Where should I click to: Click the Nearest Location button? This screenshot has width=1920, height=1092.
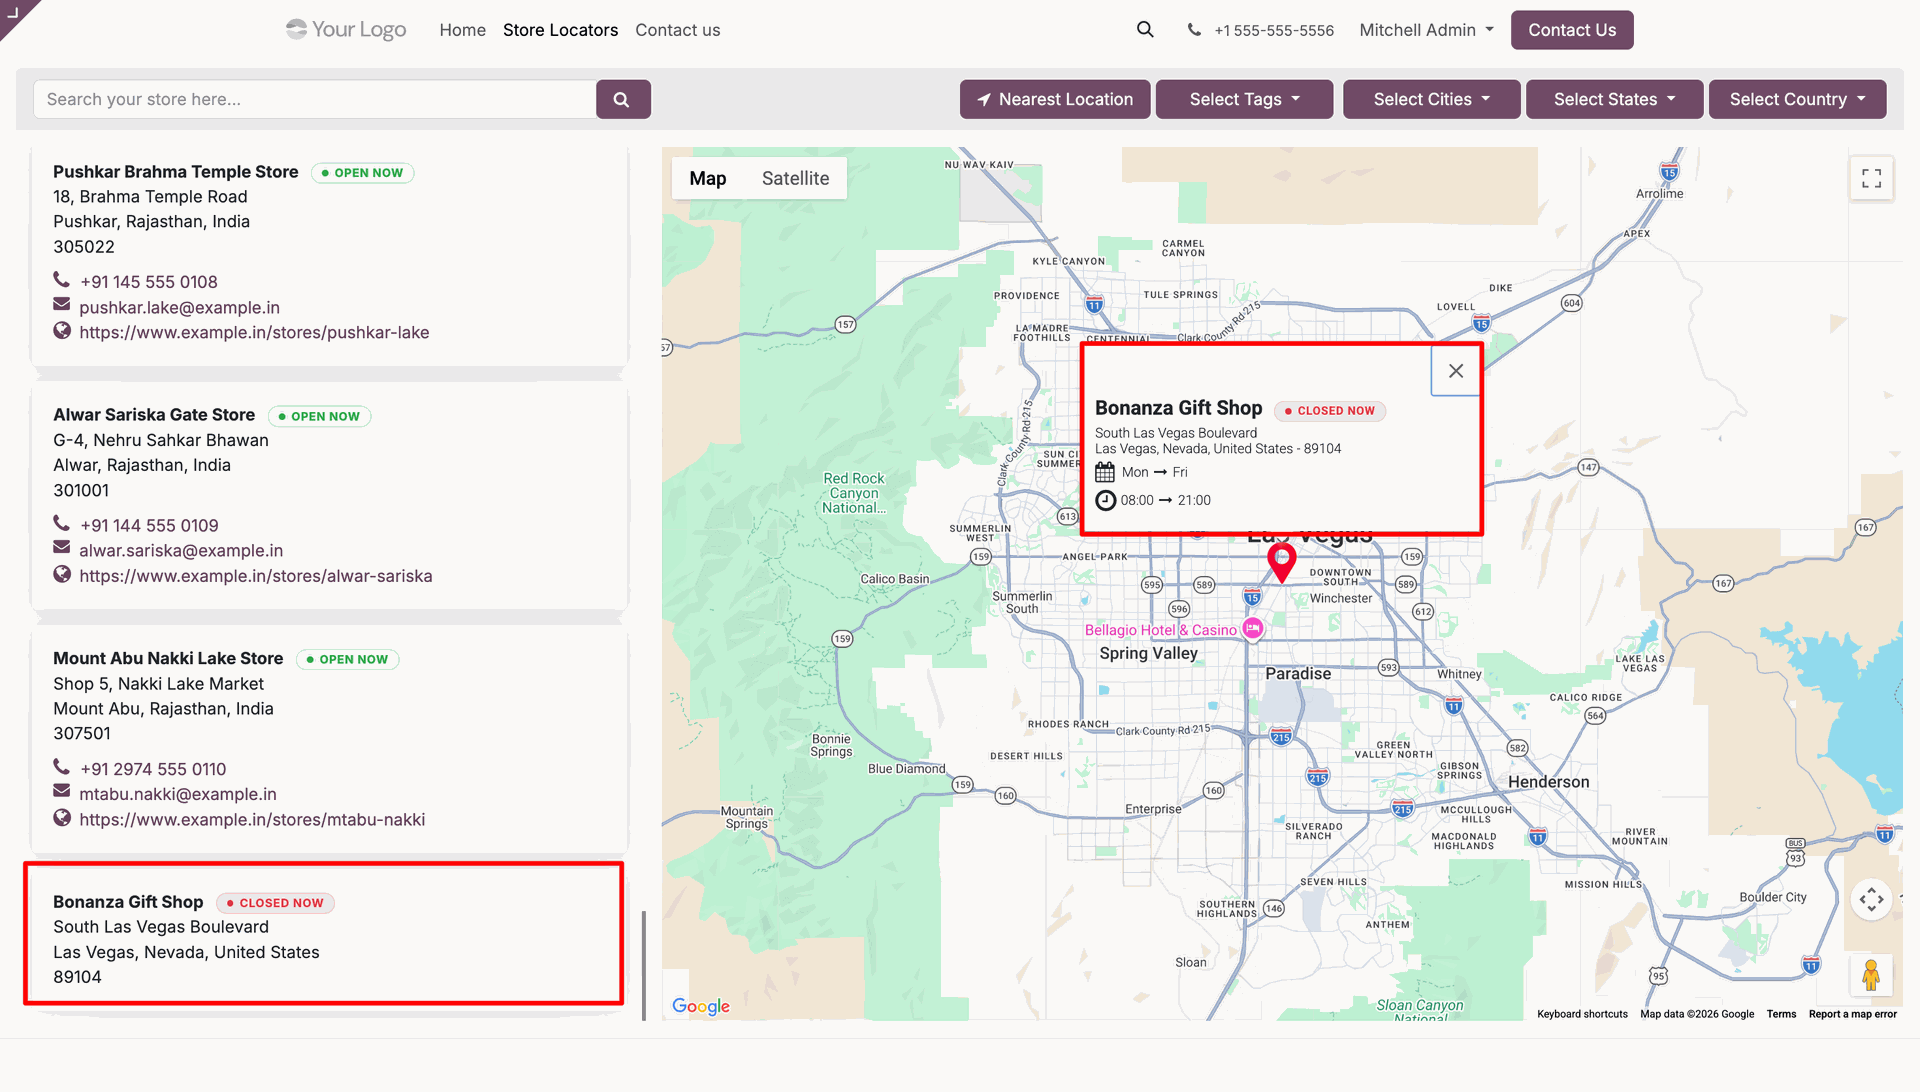[1055, 100]
